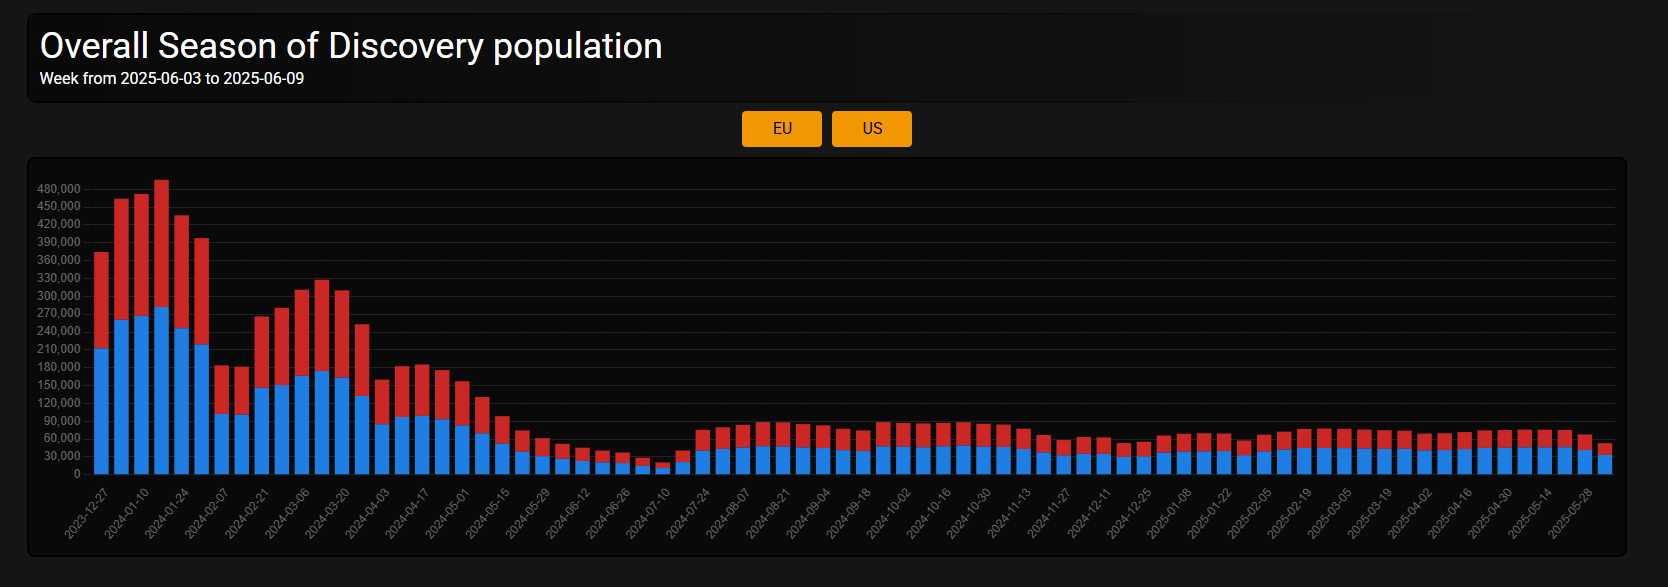Click the 90,000 y-axis label
Image resolution: width=1668 pixels, height=587 pixels.
(x=62, y=421)
